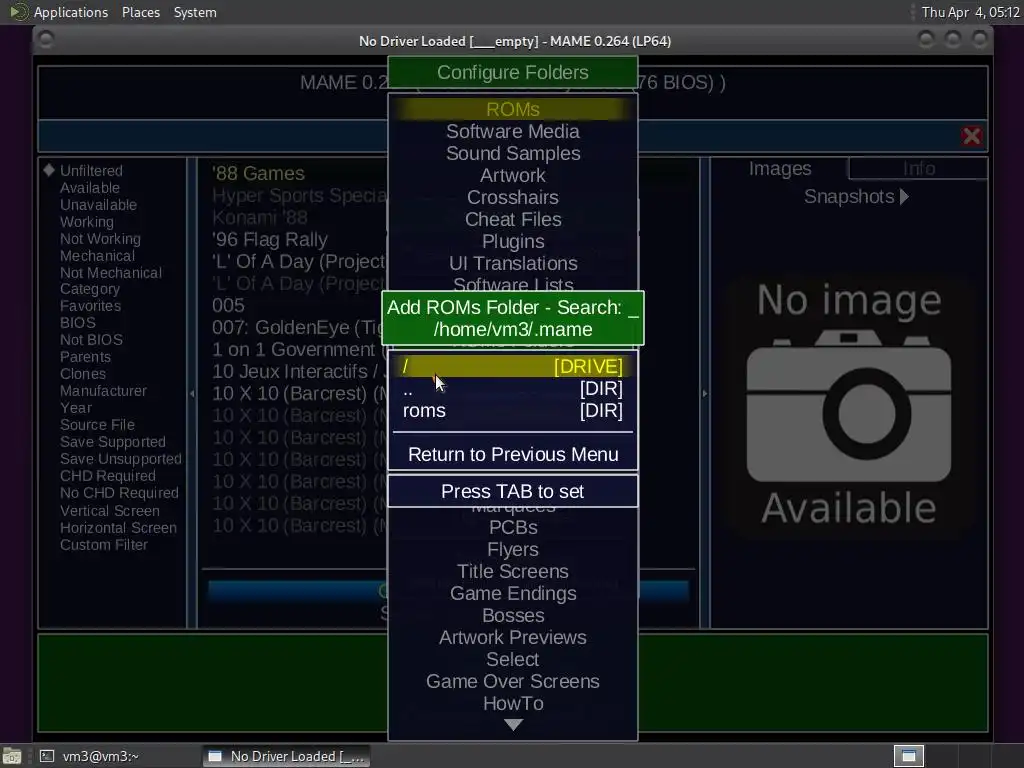Select '96 Flag Rally in list

(270, 240)
